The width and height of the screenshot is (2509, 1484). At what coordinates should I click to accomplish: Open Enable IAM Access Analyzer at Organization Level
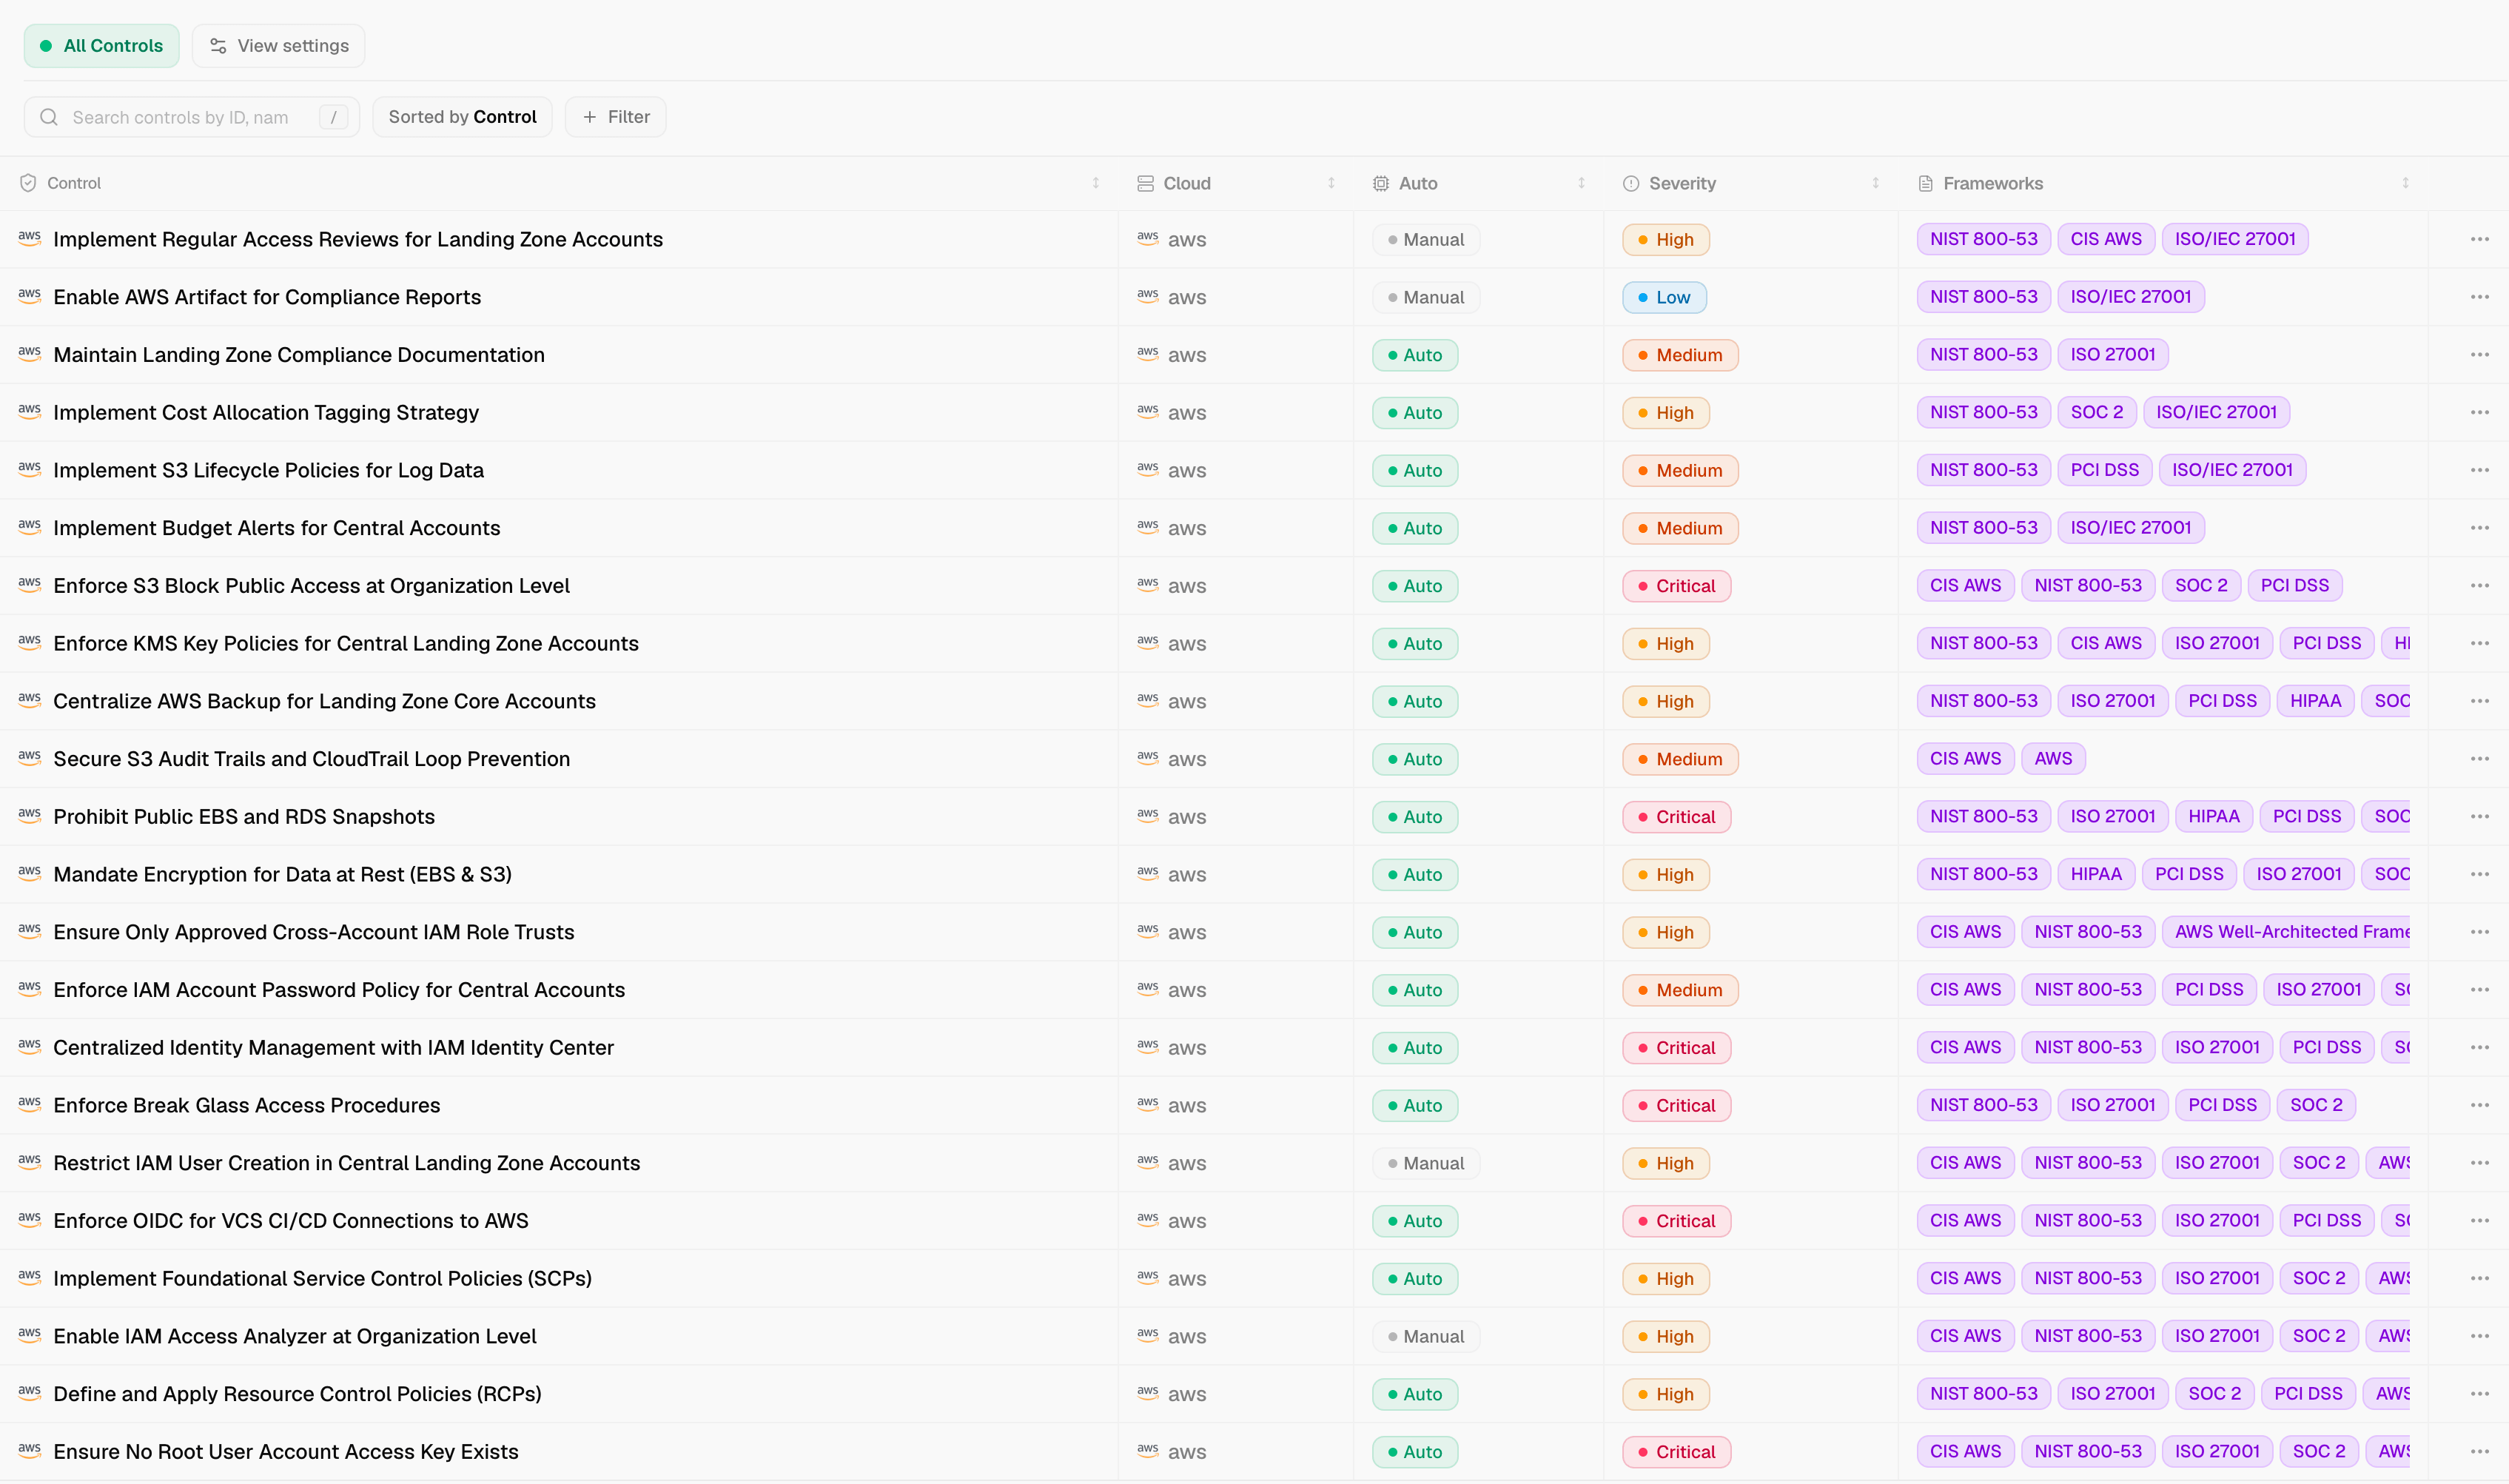click(295, 1337)
